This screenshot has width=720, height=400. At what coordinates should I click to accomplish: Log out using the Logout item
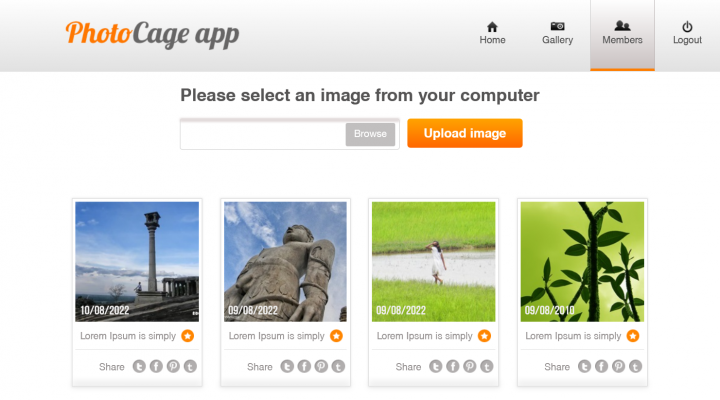tap(687, 34)
